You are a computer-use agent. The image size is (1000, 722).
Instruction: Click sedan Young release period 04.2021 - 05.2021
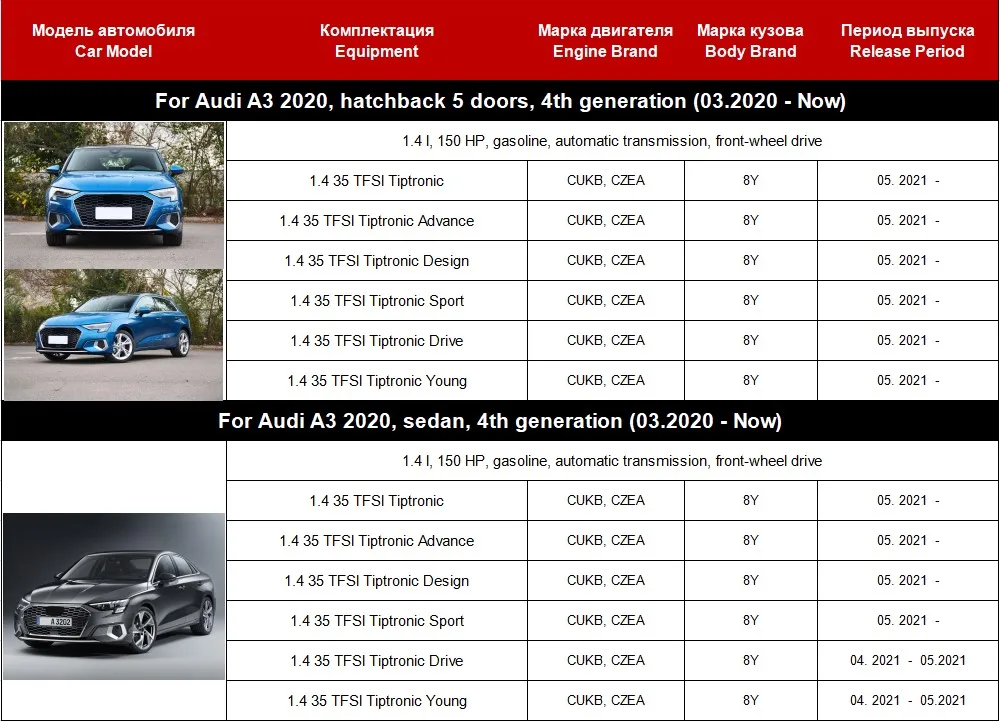pyautogui.click(x=908, y=700)
